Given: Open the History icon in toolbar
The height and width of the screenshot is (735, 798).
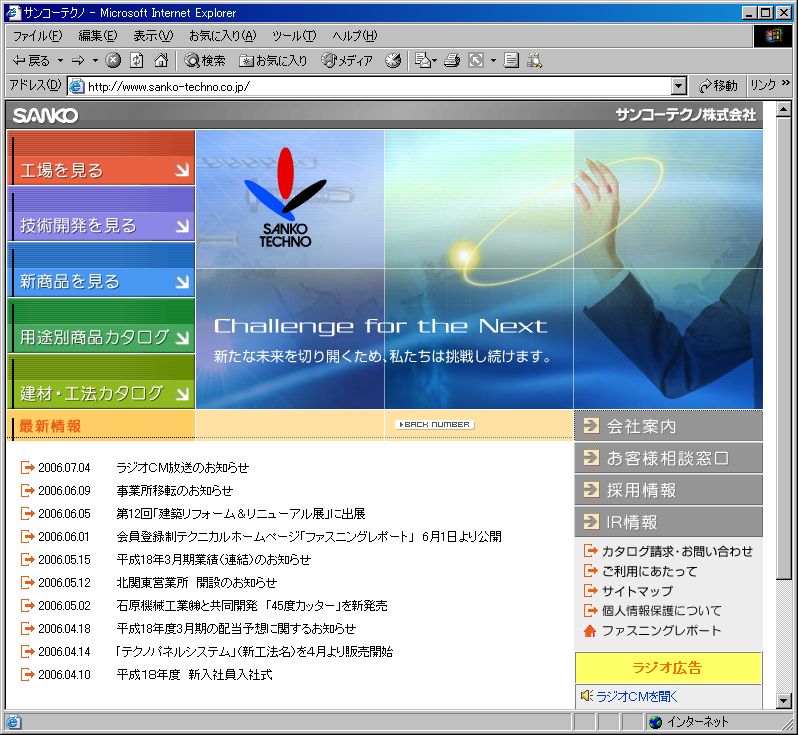Looking at the screenshot, I should (x=393, y=61).
